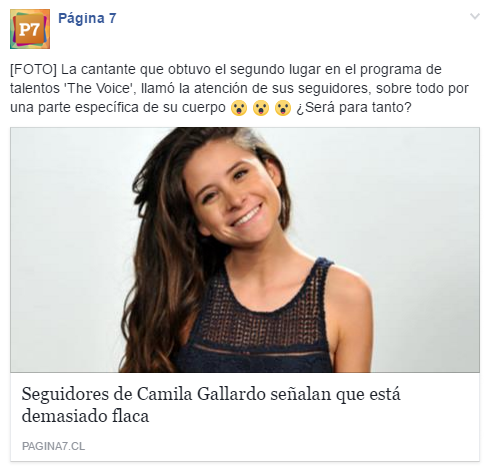This screenshot has width=492, height=472.
Task: Expand the post options chevron arrow
Action: pyautogui.click(x=475, y=16)
